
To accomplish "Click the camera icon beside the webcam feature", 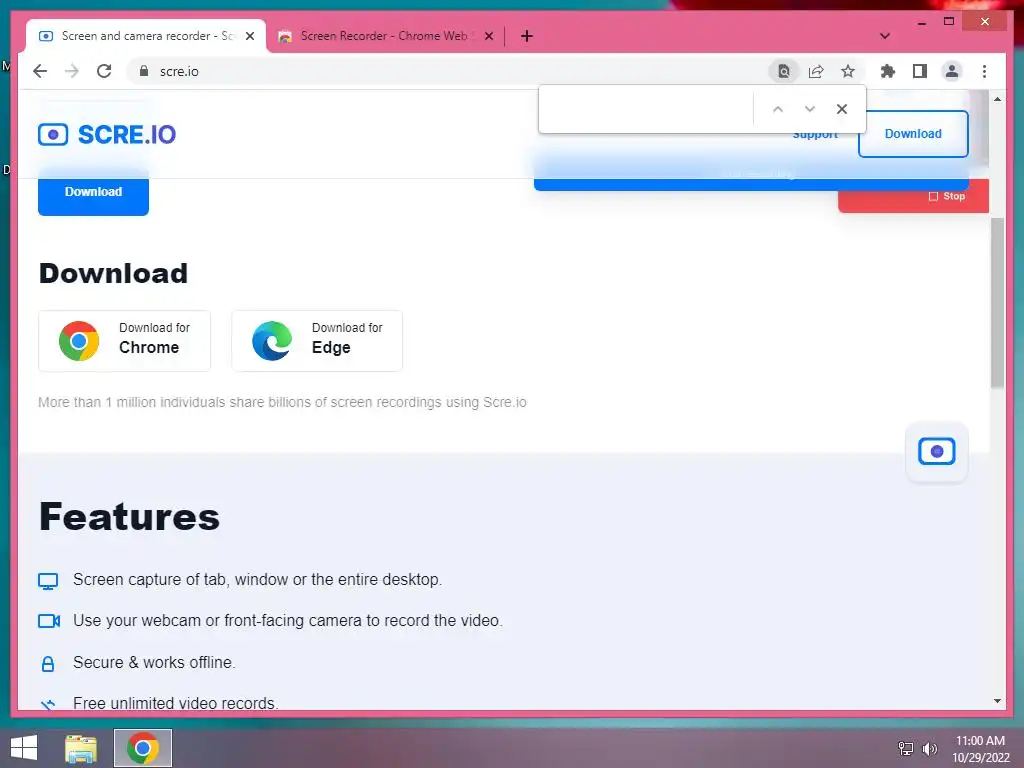I will tap(48, 620).
